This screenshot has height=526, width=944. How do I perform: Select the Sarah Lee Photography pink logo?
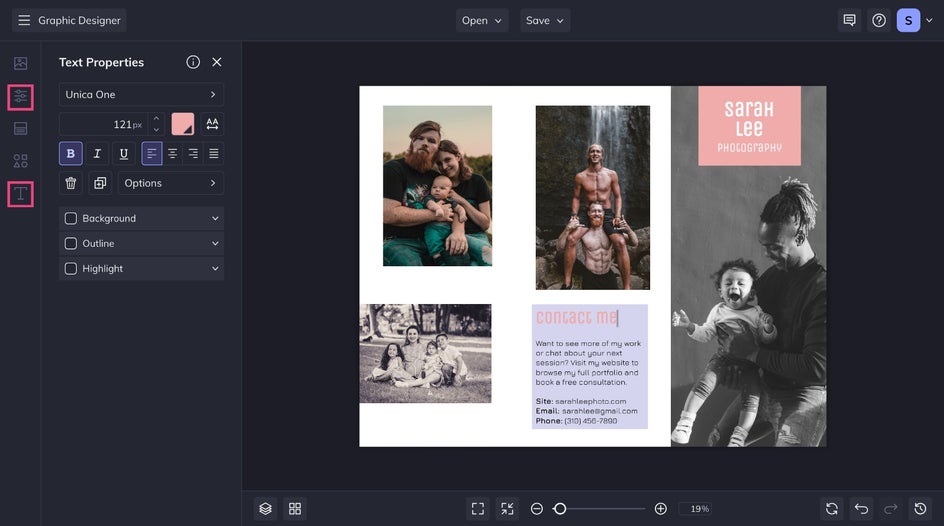click(749, 126)
